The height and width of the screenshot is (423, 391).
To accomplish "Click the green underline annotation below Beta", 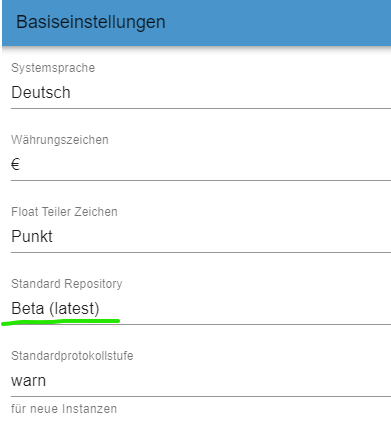I will click(x=61, y=322).
